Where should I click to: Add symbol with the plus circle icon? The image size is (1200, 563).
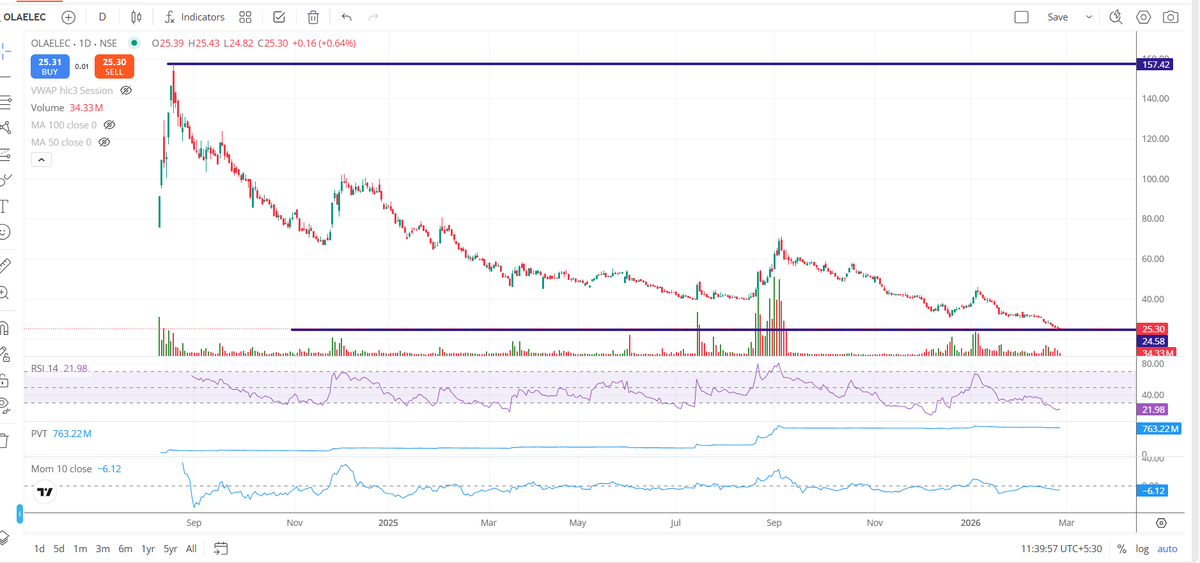tap(68, 17)
